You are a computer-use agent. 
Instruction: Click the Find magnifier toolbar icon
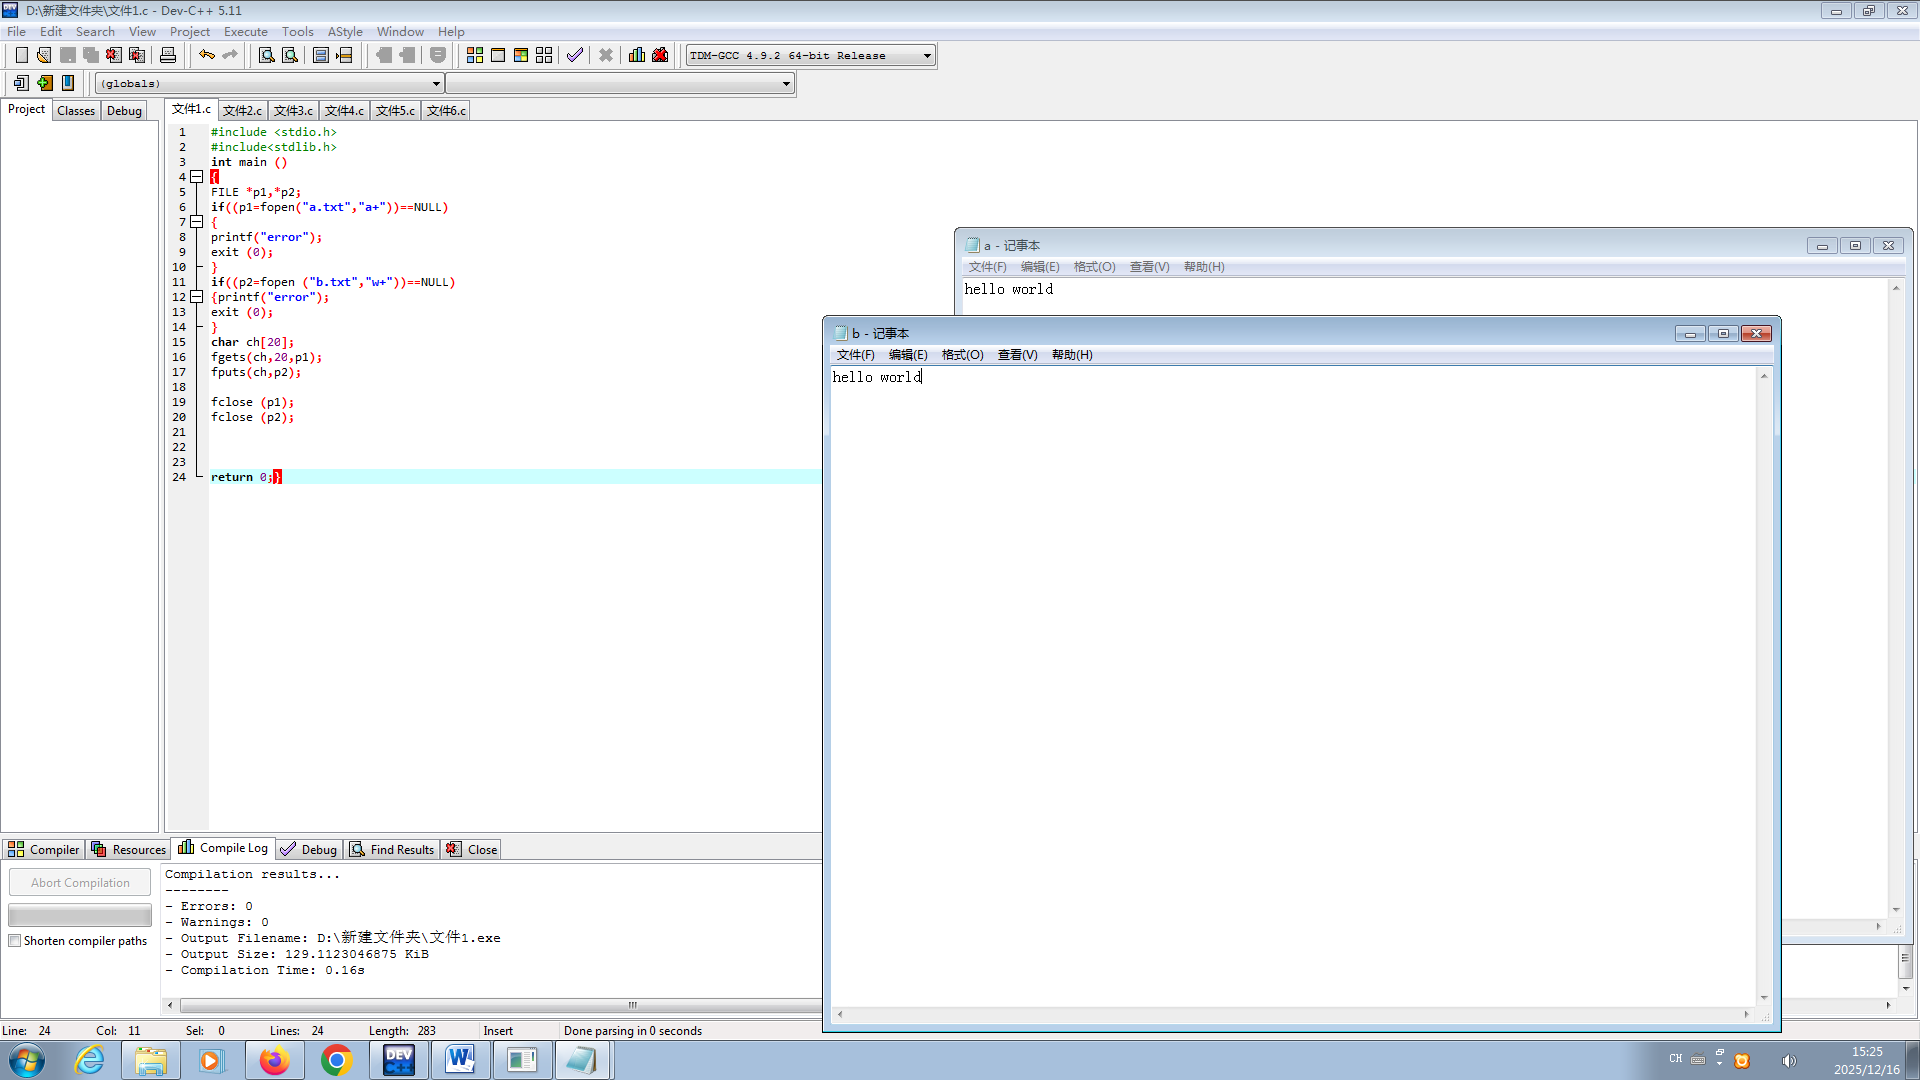point(266,55)
